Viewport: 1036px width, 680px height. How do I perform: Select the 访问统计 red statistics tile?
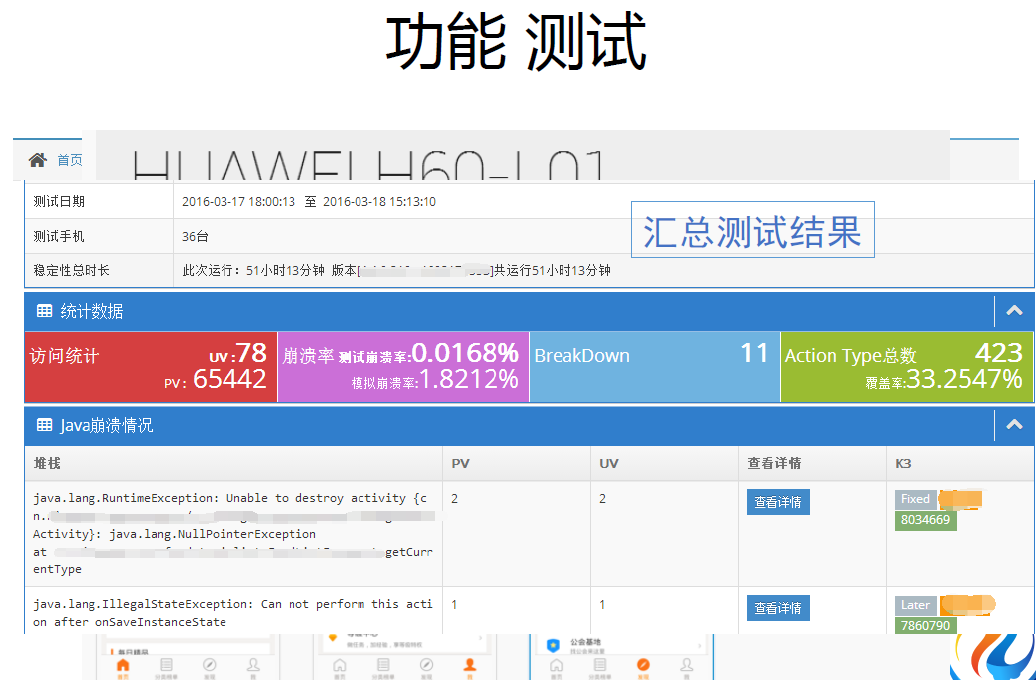[151, 367]
